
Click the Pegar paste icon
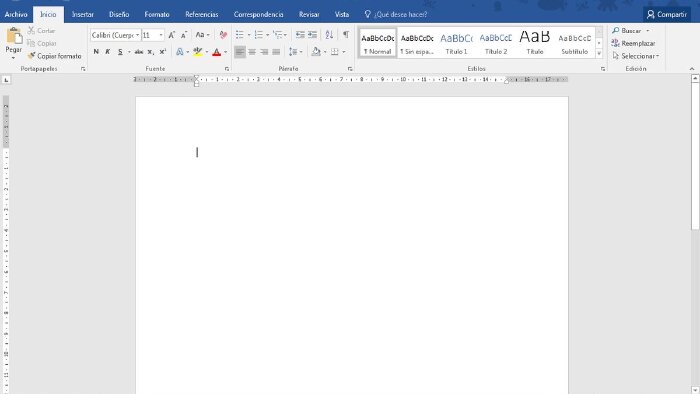[x=14, y=36]
